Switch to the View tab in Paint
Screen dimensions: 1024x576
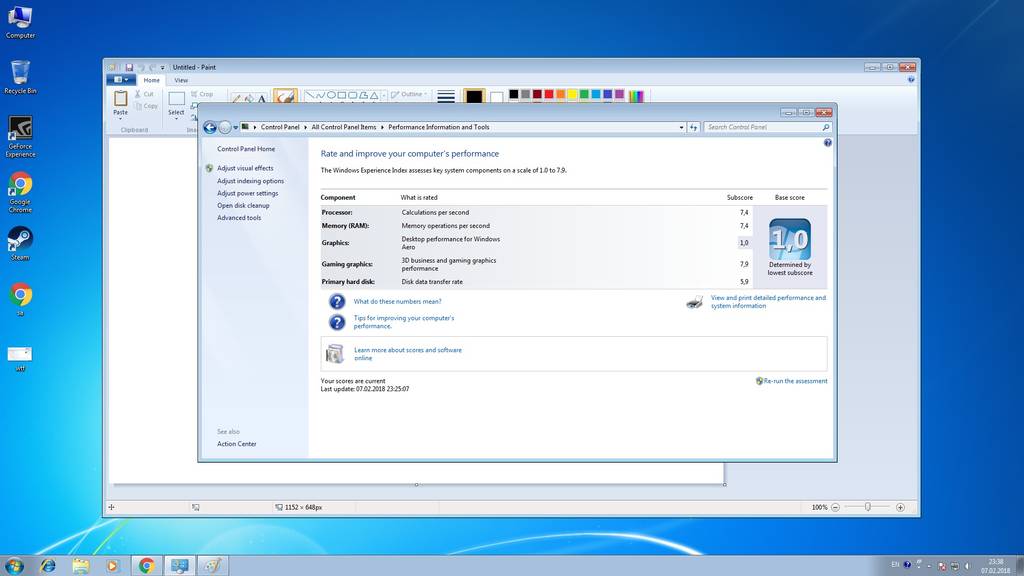[181, 80]
